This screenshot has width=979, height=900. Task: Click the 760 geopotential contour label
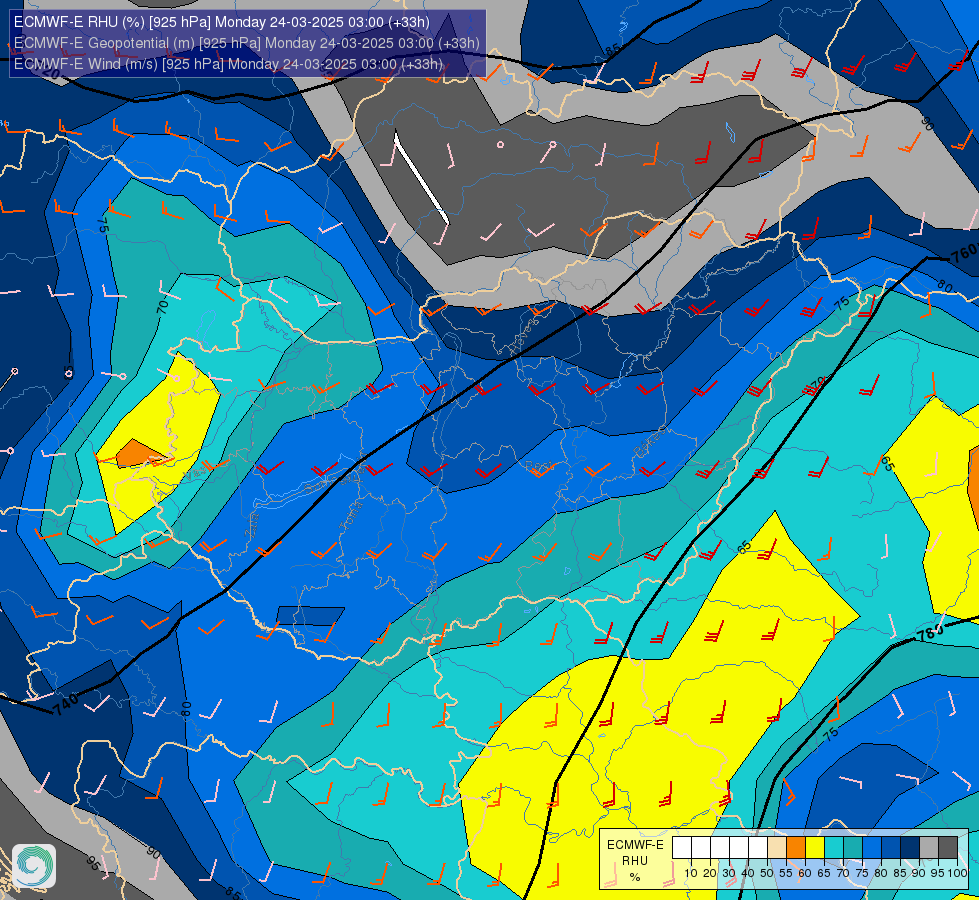(965, 252)
